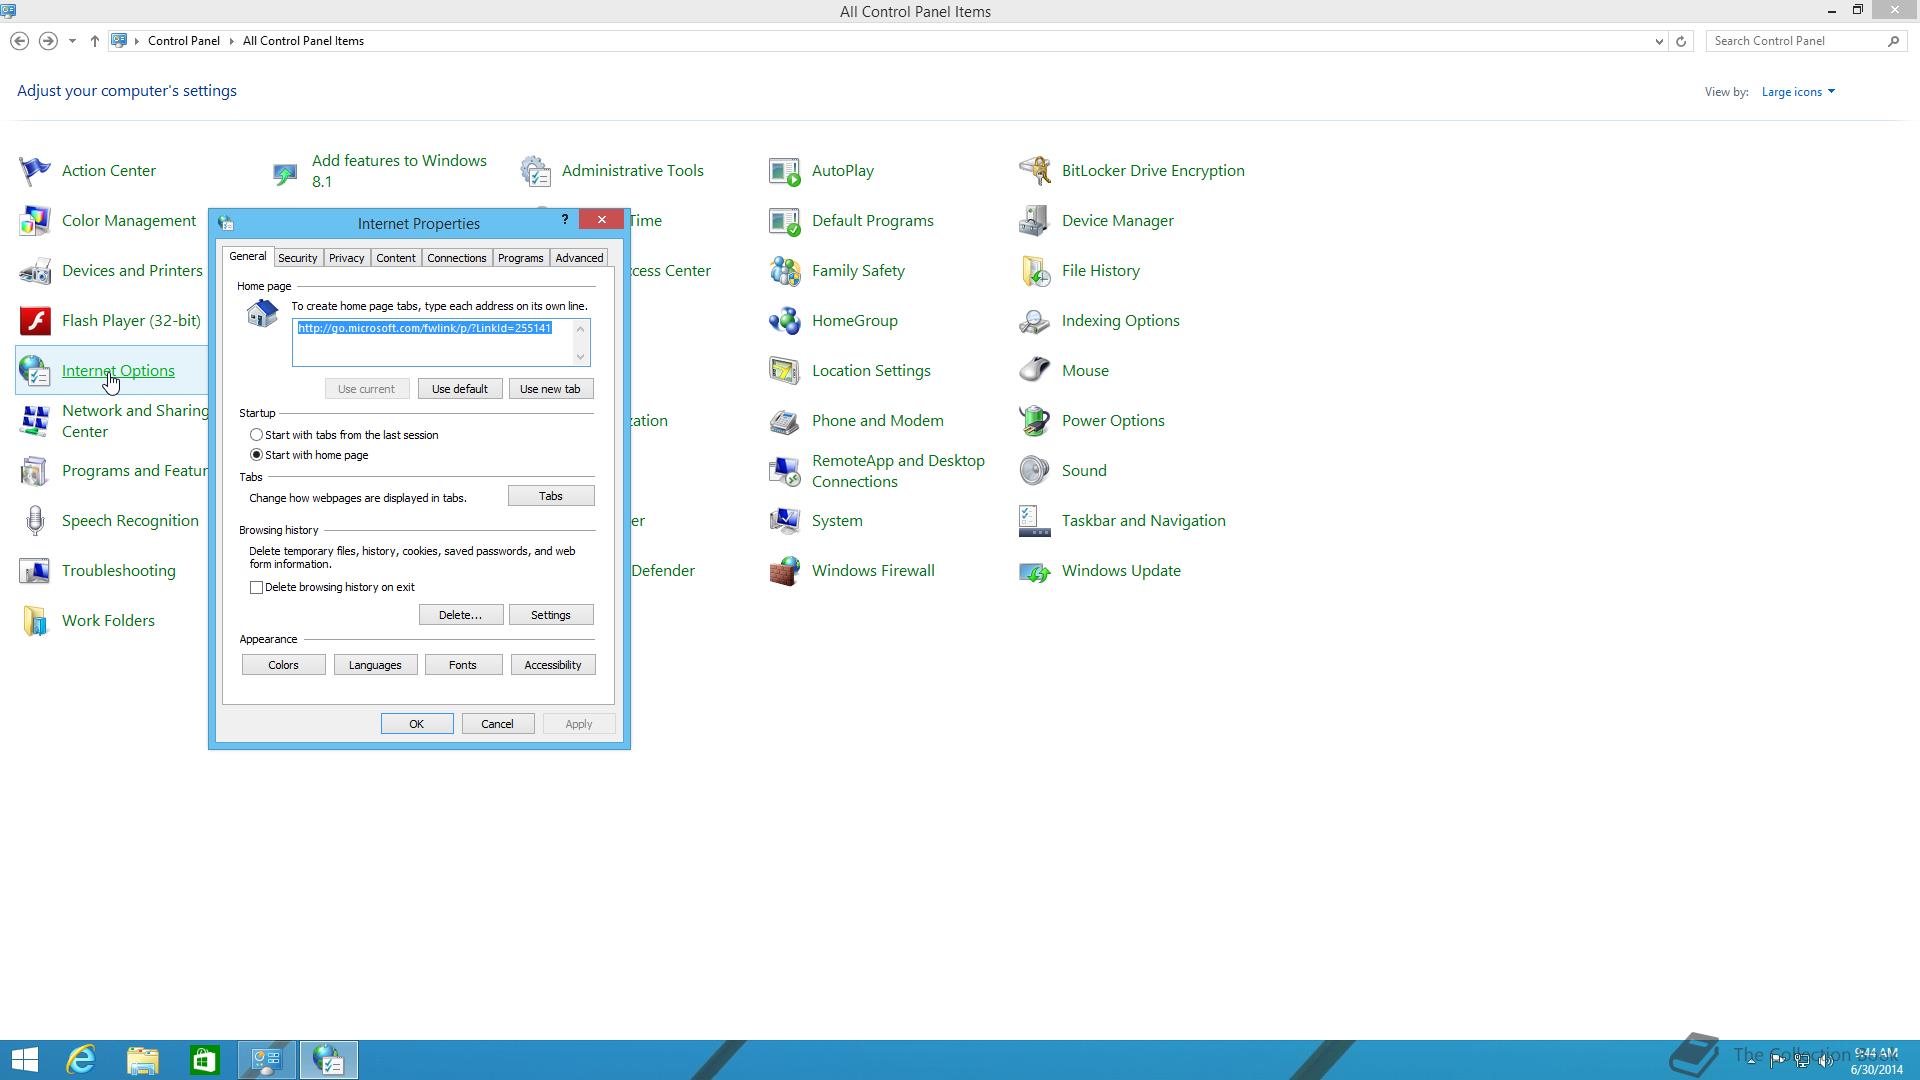Open Troubleshooting icon
Viewport: 1920px width, 1080px height.
coord(35,571)
